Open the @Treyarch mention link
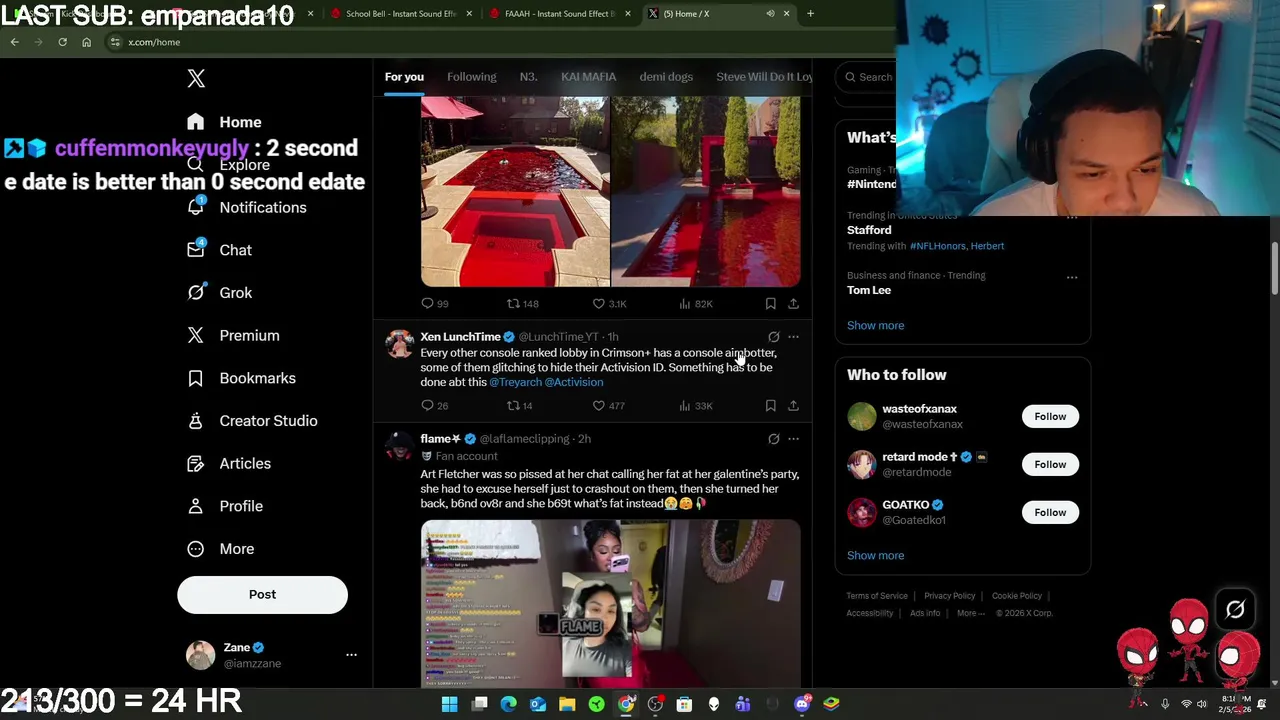Viewport: 1280px width, 720px height. click(x=515, y=382)
